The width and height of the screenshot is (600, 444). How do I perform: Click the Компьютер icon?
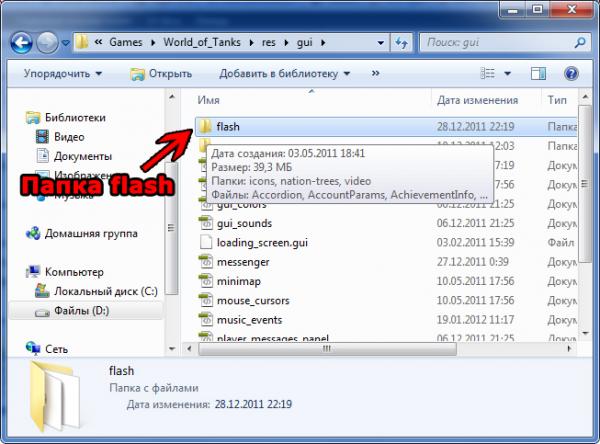[33, 272]
